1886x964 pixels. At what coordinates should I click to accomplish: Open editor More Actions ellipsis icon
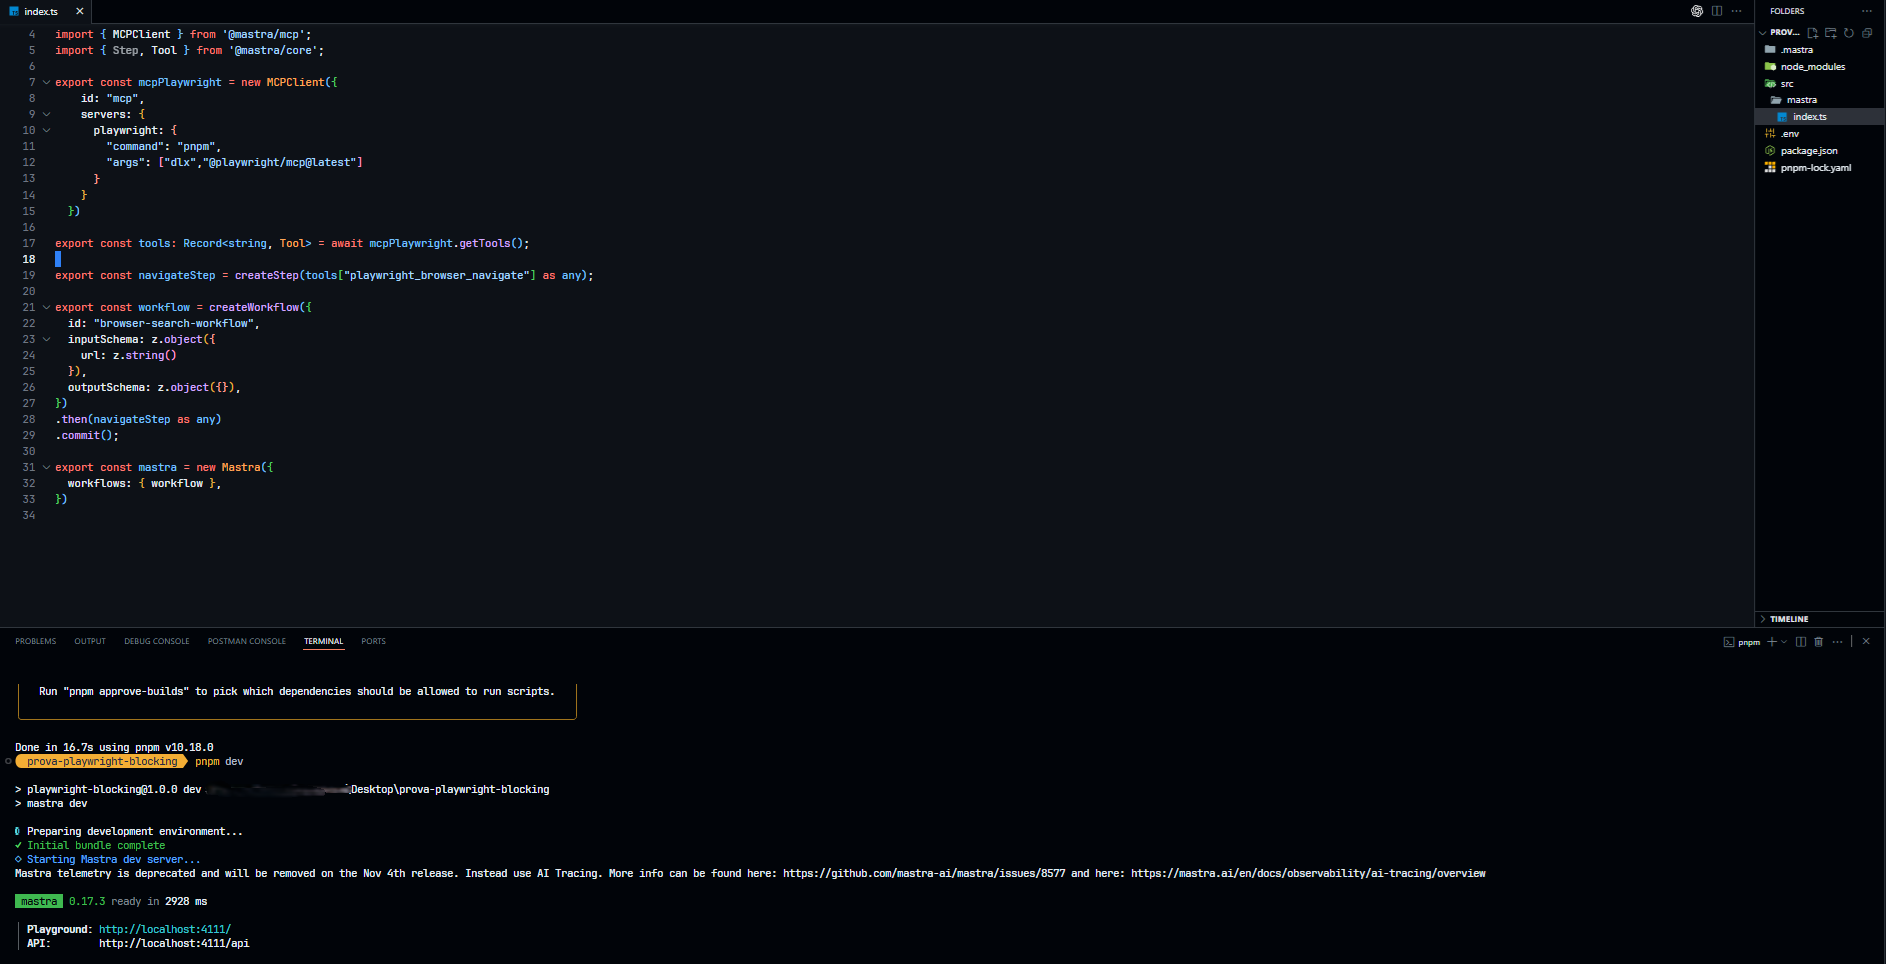(x=1737, y=11)
